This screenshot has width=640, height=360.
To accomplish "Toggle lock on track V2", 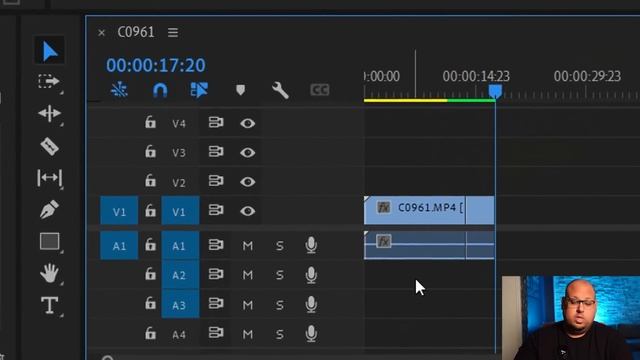I will [150, 180].
